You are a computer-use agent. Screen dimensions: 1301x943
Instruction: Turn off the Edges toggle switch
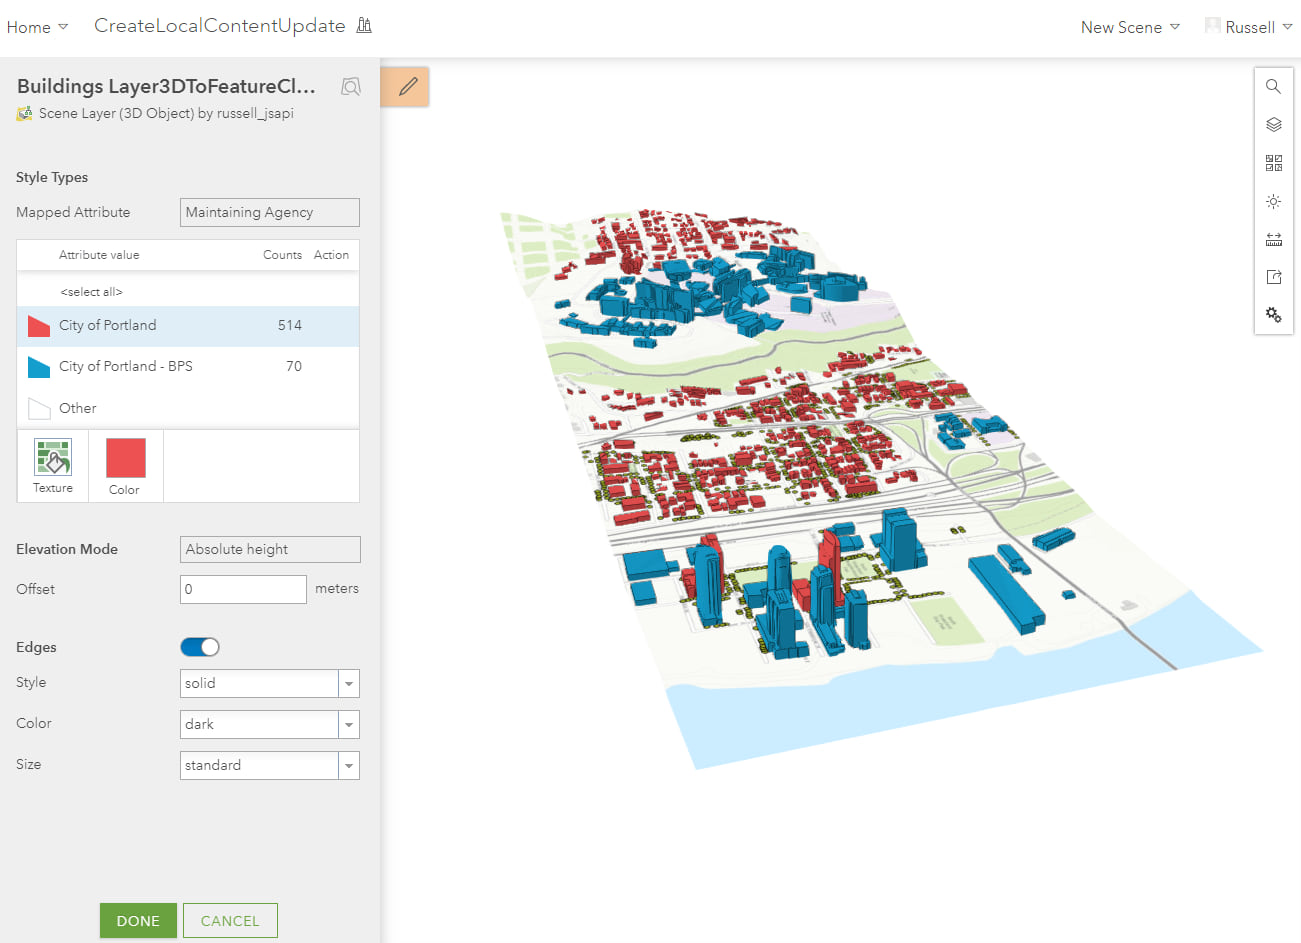coord(200,647)
